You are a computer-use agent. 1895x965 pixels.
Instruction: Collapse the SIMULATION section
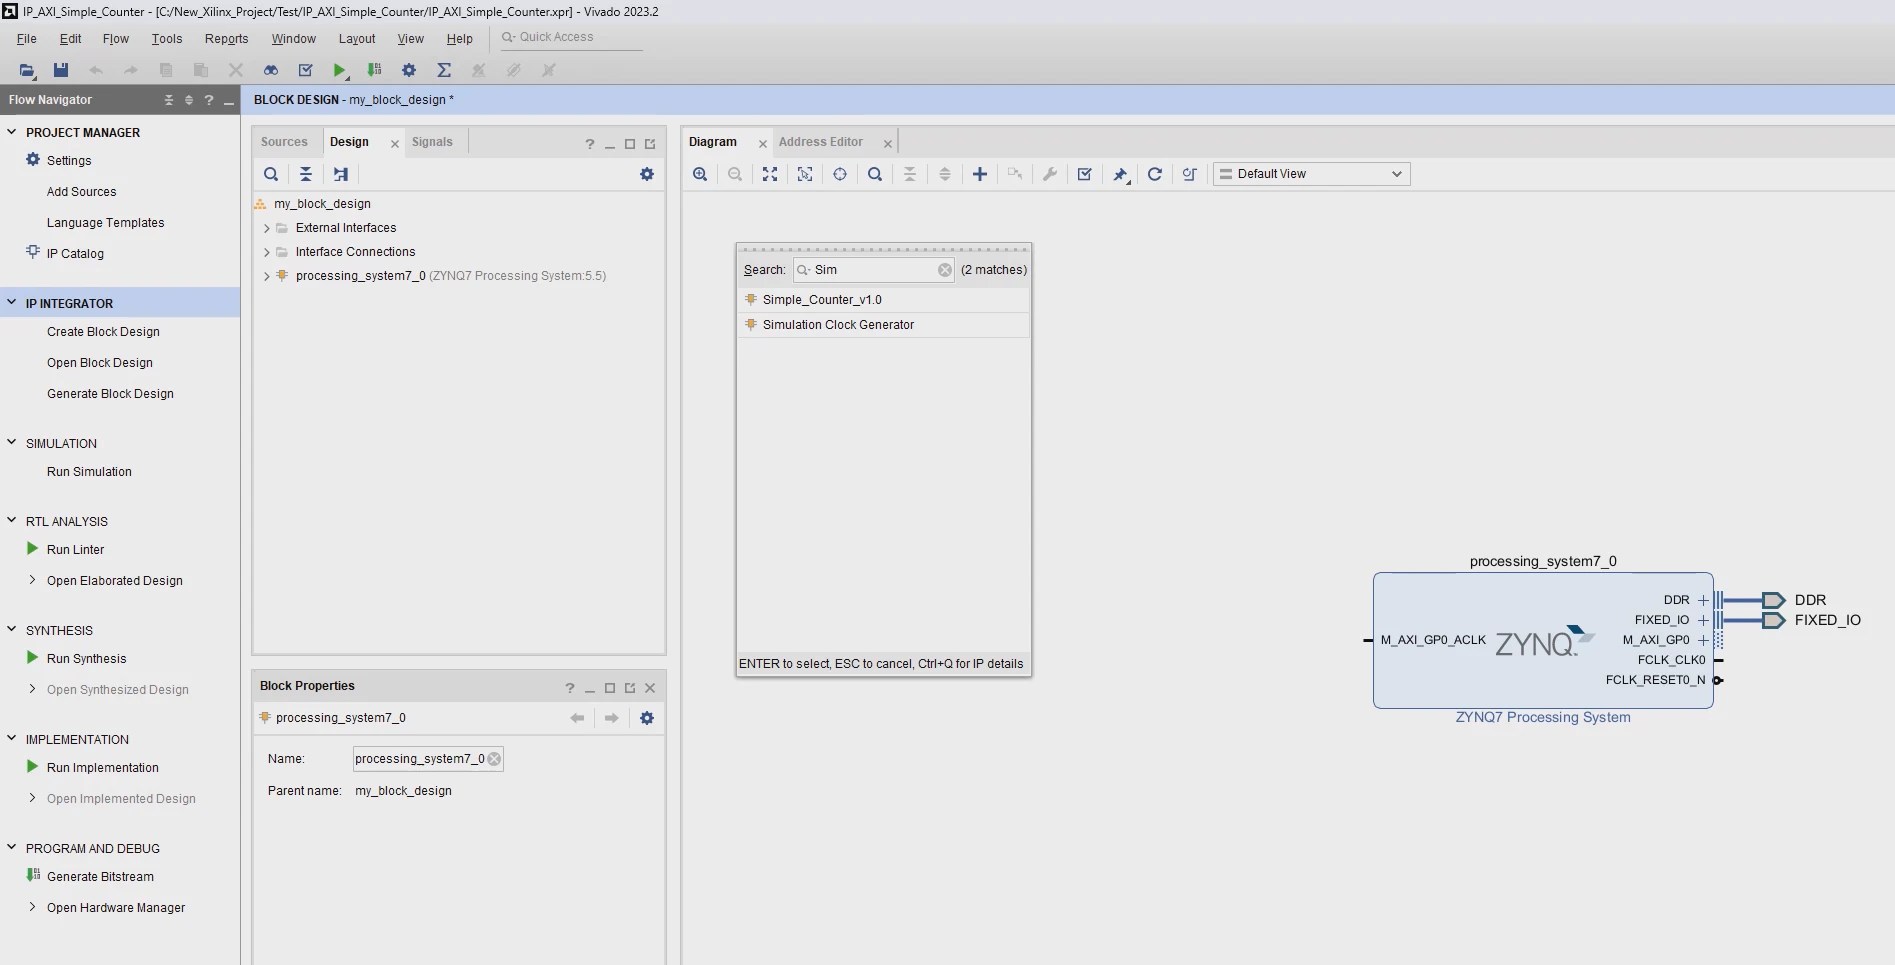click(x=12, y=442)
